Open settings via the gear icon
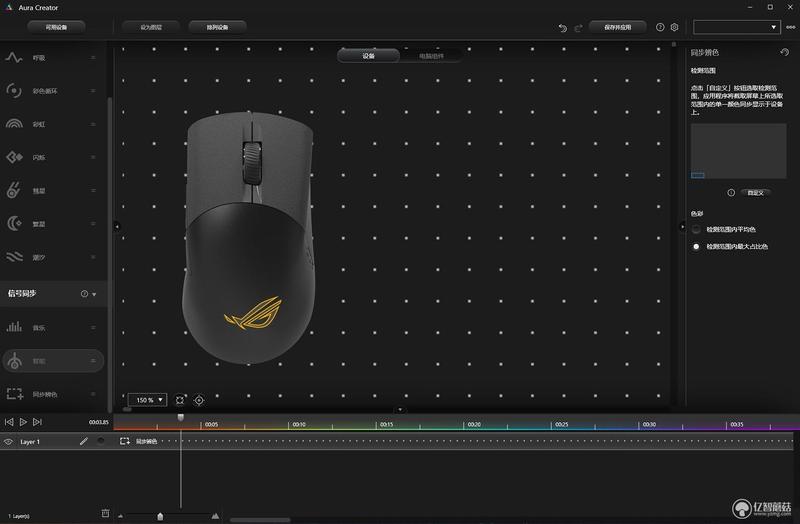 [x=674, y=27]
